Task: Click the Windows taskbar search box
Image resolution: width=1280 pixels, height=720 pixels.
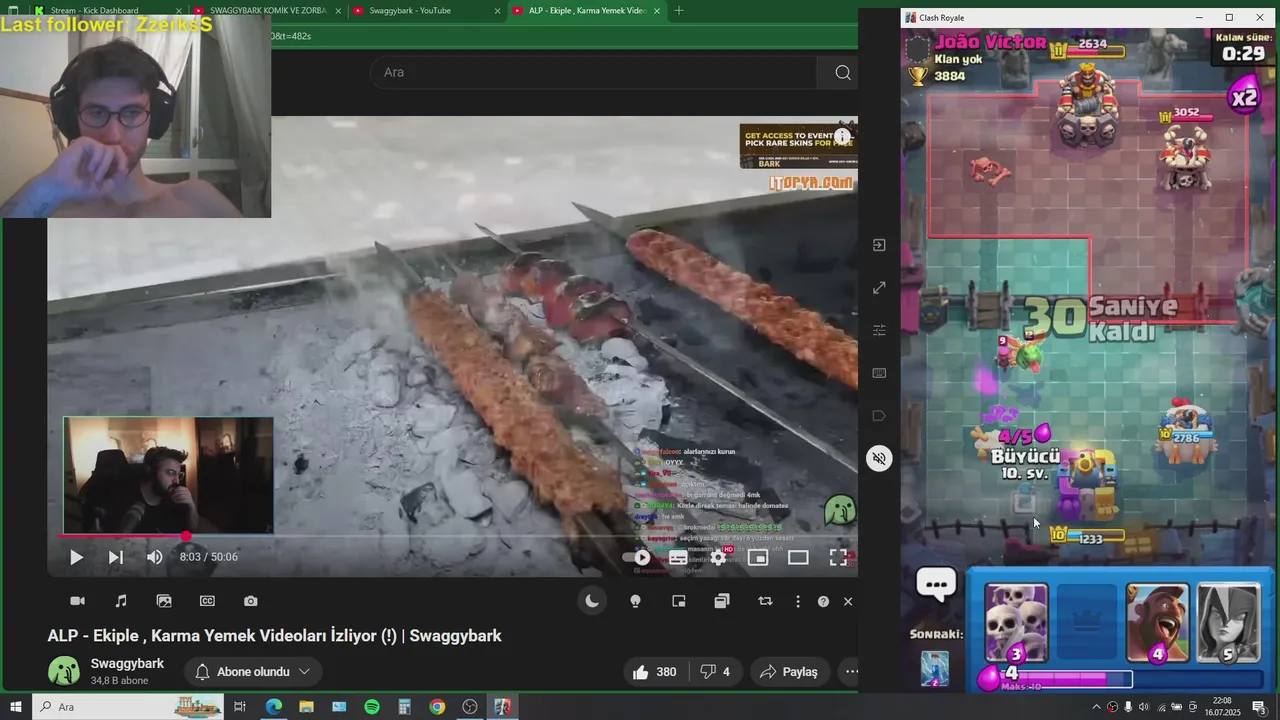Action: pos(130,707)
